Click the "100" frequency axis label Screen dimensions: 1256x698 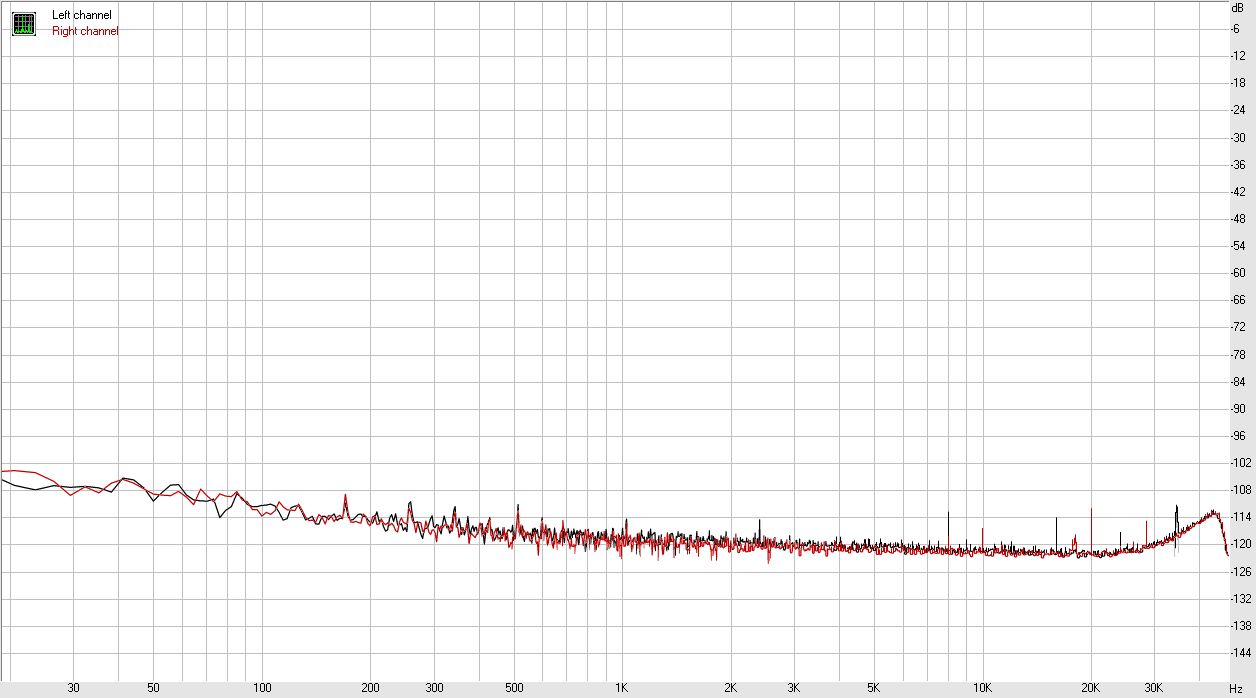[x=262, y=689]
